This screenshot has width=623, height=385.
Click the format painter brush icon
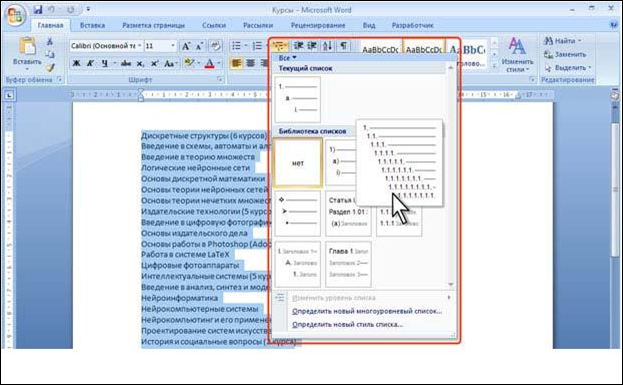tap(50, 68)
